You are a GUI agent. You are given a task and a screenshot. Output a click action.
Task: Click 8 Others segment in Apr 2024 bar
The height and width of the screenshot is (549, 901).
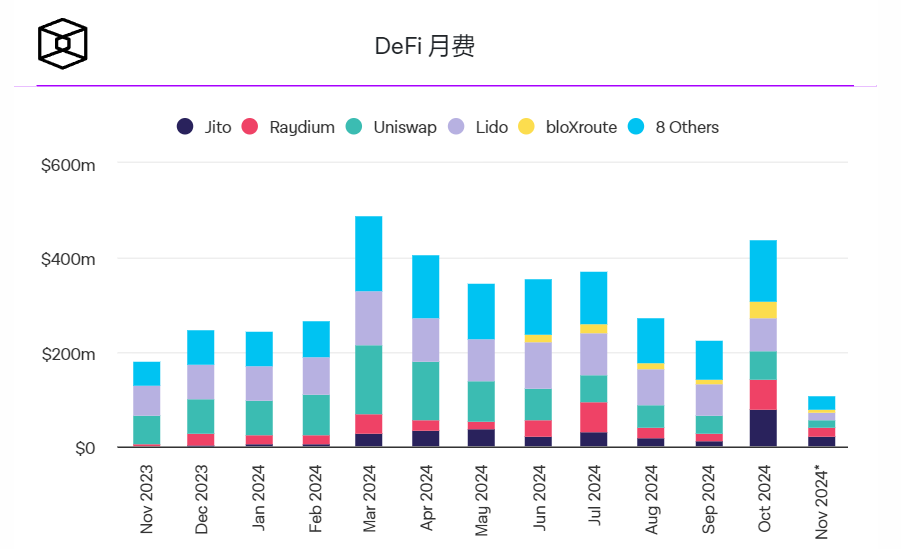(426, 287)
